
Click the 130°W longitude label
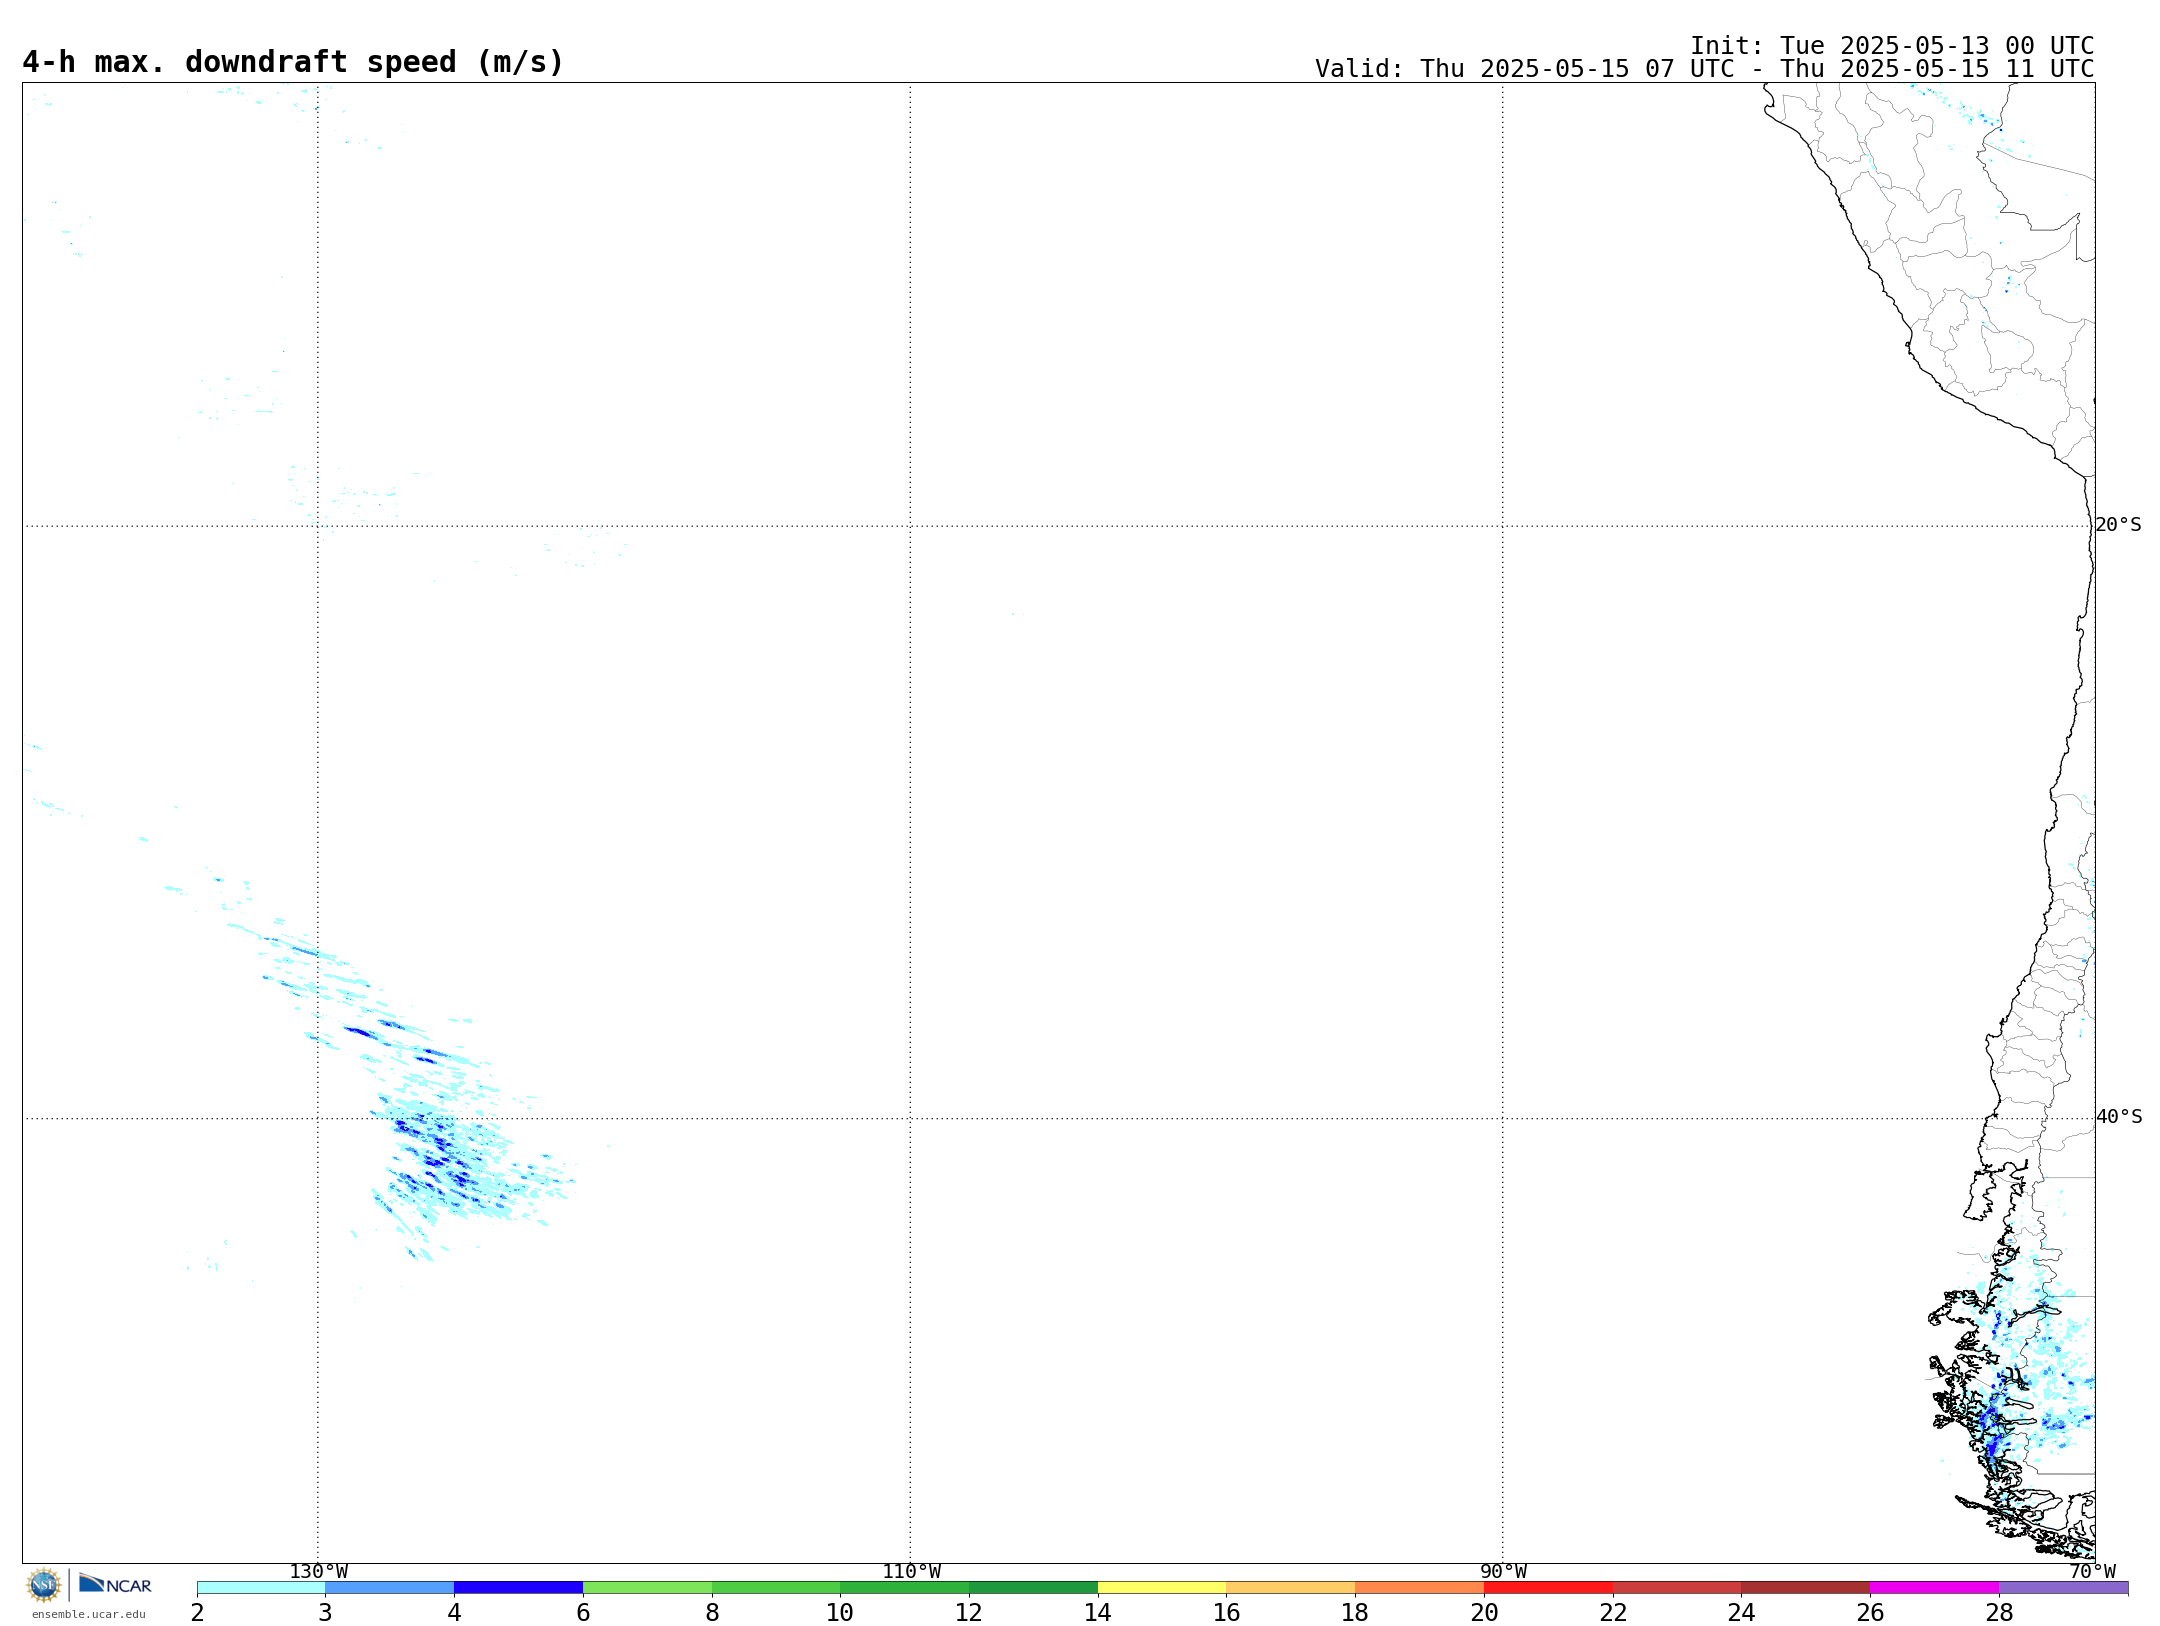pyautogui.click(x=319, y=1572)
